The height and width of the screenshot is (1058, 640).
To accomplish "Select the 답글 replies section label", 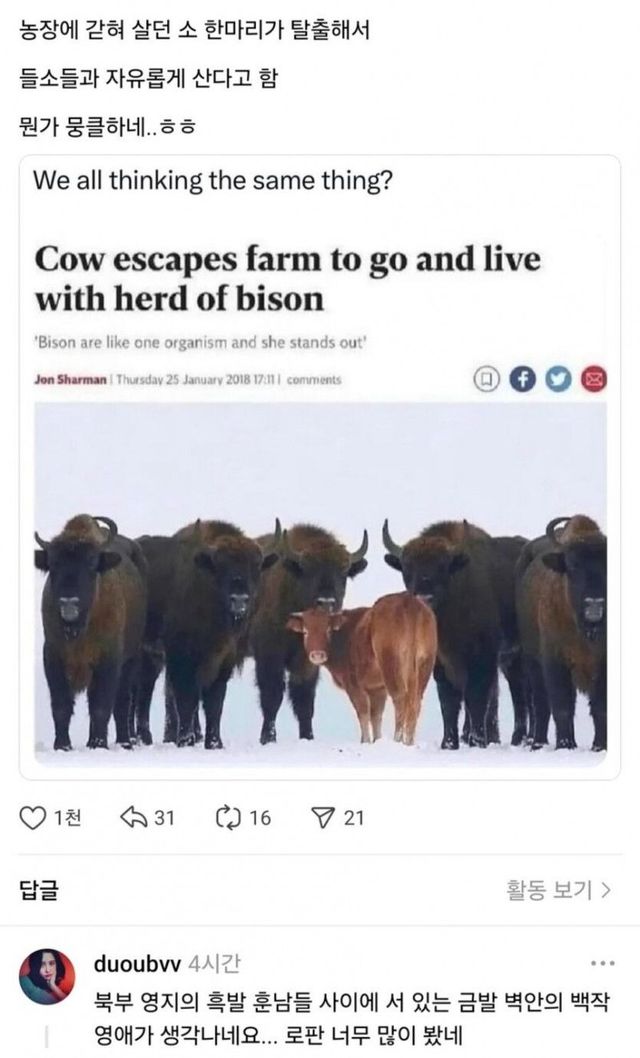I will [x=39, y=890].
